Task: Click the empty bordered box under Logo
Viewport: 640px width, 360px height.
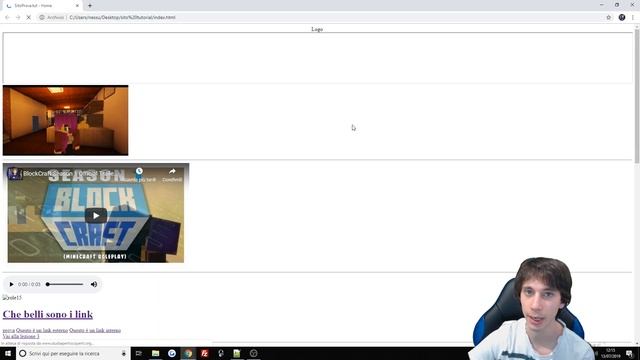Action: pos(318,58)
